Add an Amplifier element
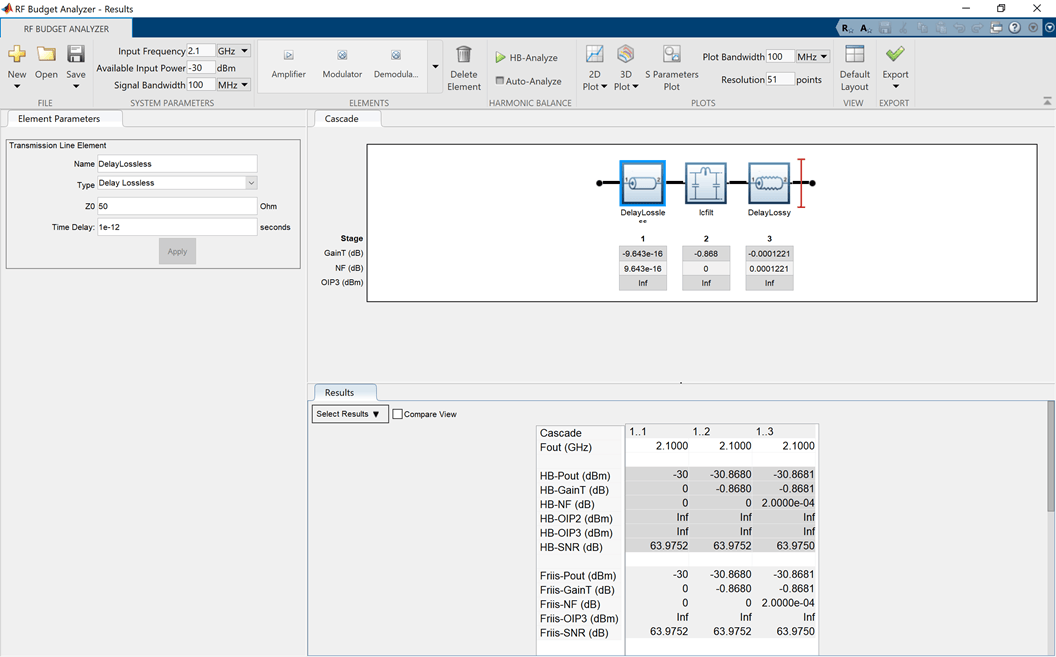1056x657 pixels. coord(288,63)
